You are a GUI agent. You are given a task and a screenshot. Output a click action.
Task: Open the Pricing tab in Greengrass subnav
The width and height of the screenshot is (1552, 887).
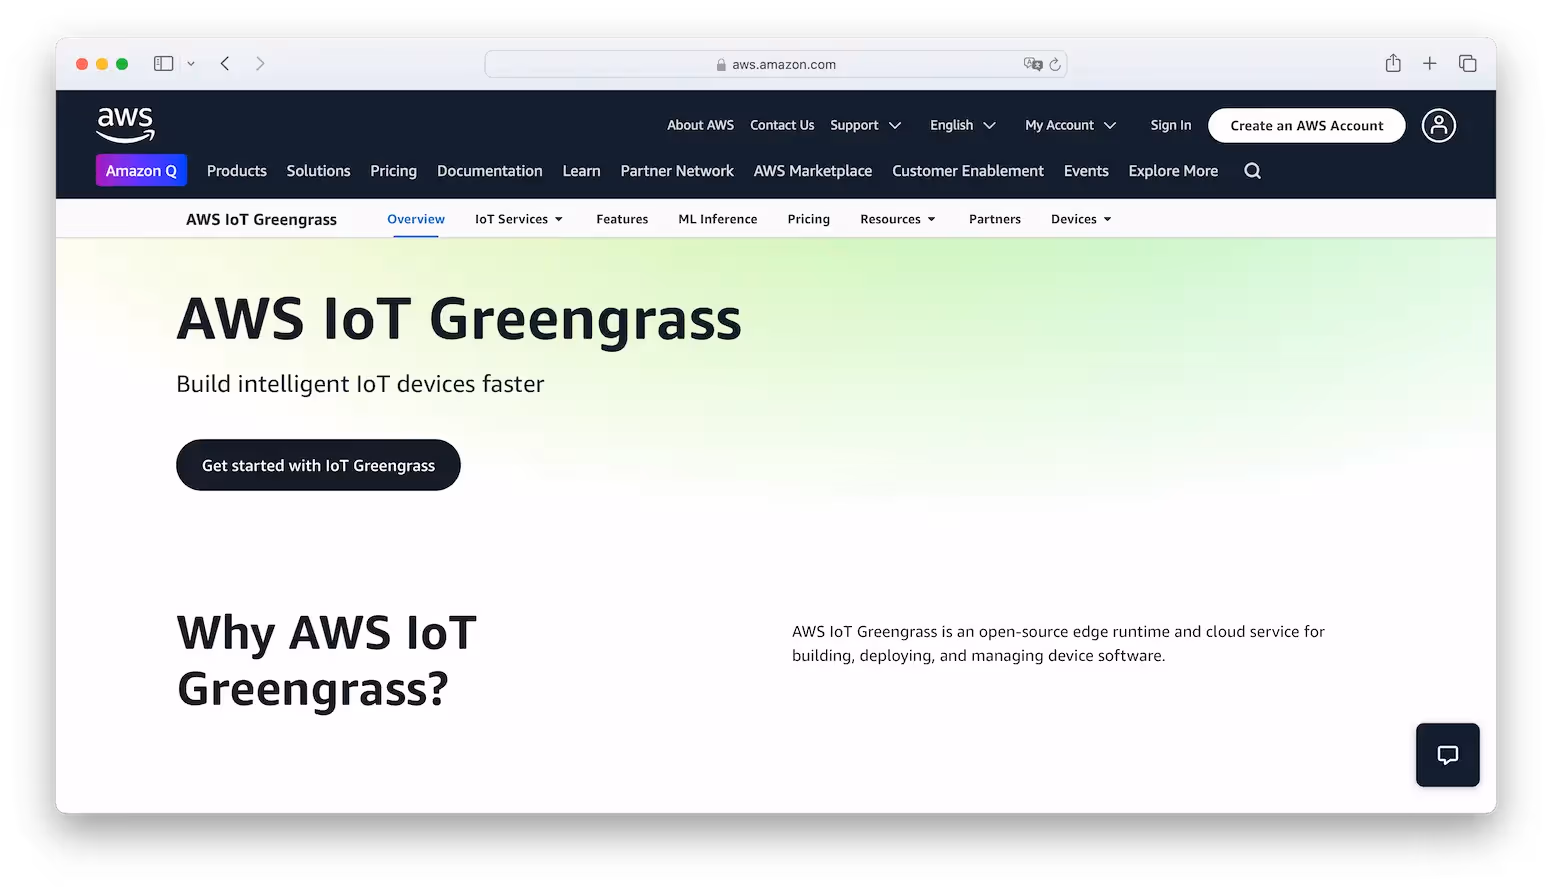[x=809, y=219]
